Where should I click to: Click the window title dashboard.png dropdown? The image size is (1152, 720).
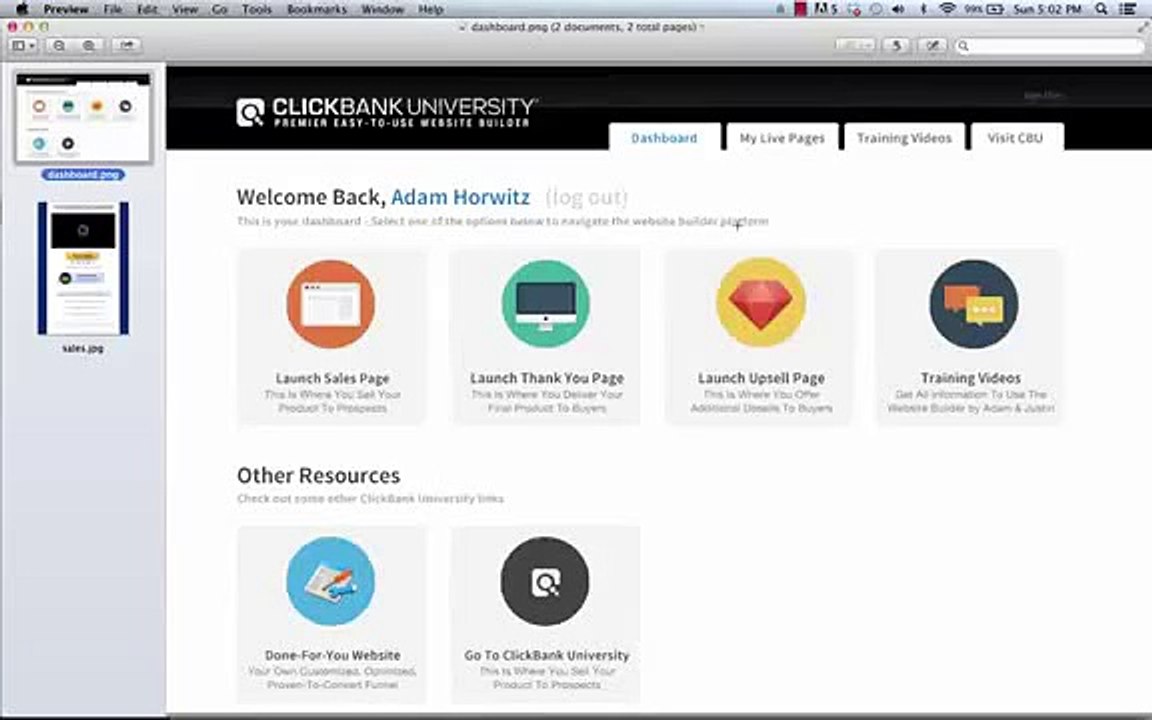[x=581, y=27]
